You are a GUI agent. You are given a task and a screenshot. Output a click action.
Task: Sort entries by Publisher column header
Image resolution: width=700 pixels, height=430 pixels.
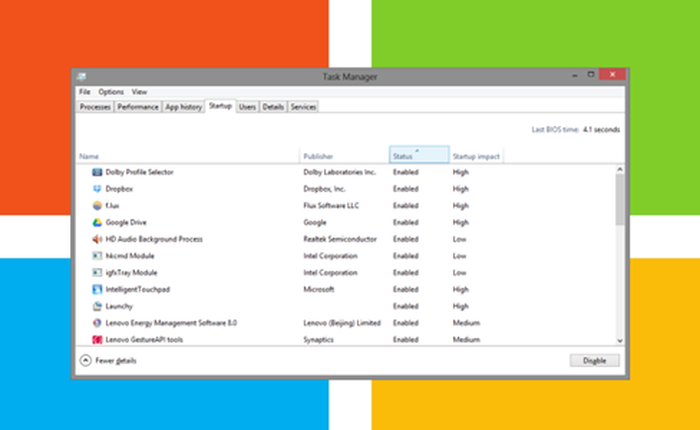320,156
